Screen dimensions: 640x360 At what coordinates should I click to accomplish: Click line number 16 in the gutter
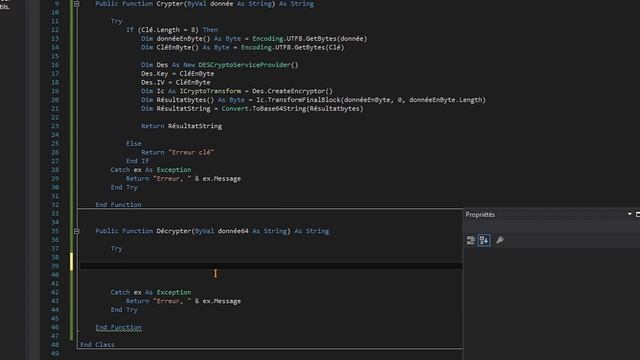coord(55,65)
